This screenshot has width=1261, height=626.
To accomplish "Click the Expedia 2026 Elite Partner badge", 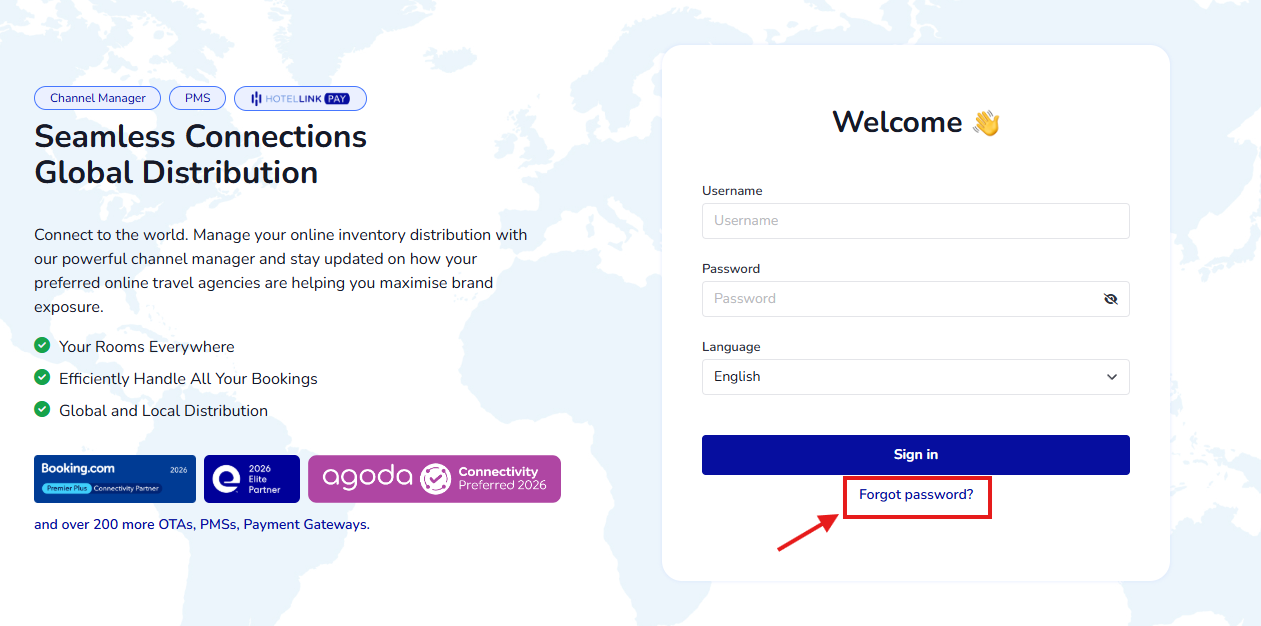I will click(x=251, y=479).
